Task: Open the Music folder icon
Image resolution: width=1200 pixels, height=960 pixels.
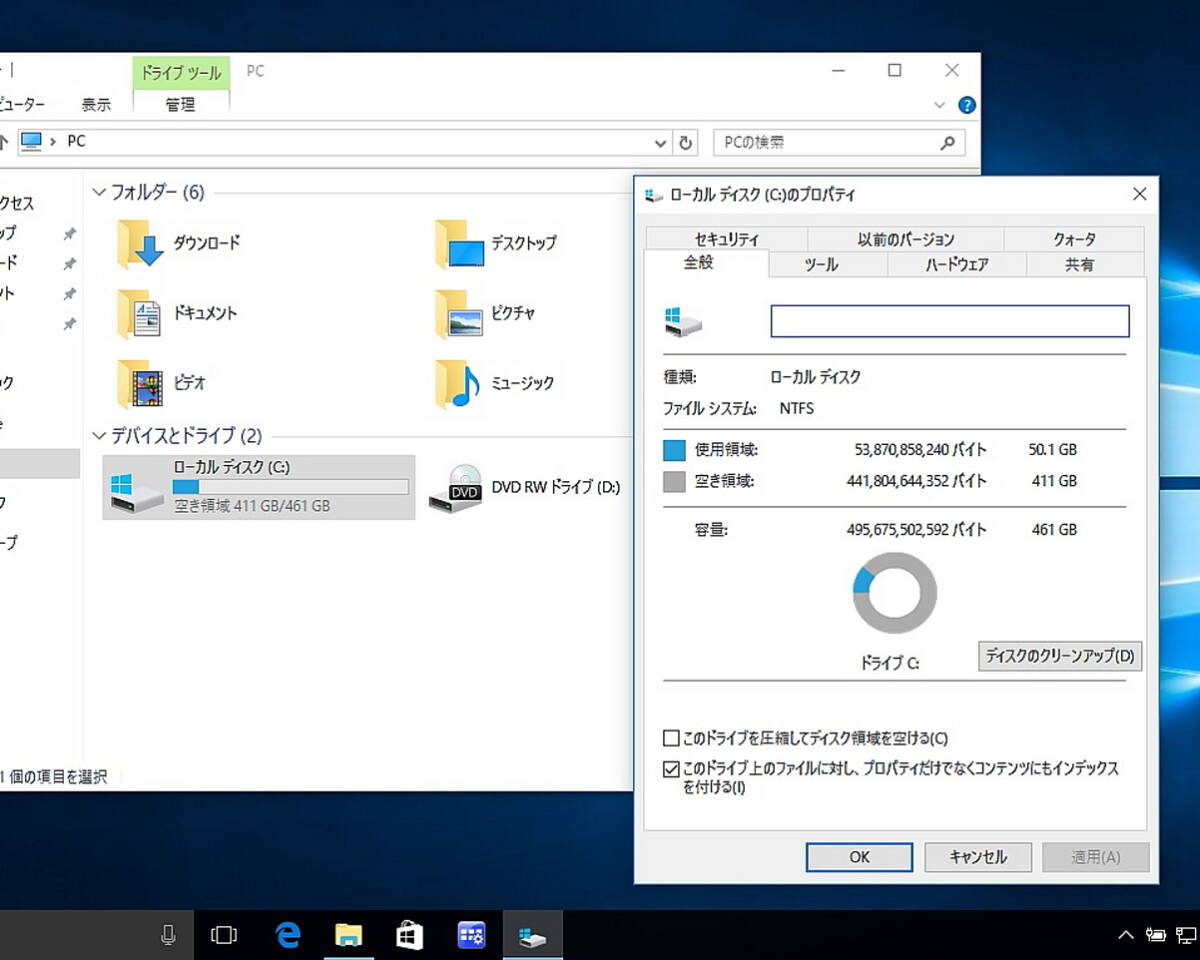Action: (x=458, y=384)
